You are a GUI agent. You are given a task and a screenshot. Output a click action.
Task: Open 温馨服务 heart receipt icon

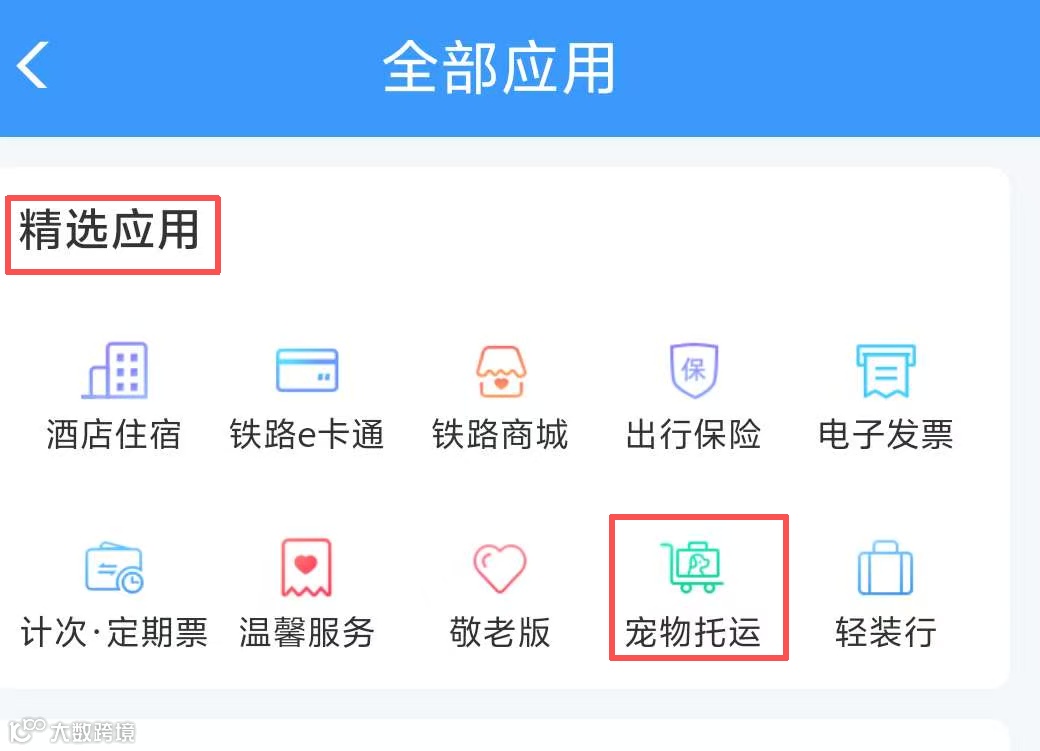[306, 567]
